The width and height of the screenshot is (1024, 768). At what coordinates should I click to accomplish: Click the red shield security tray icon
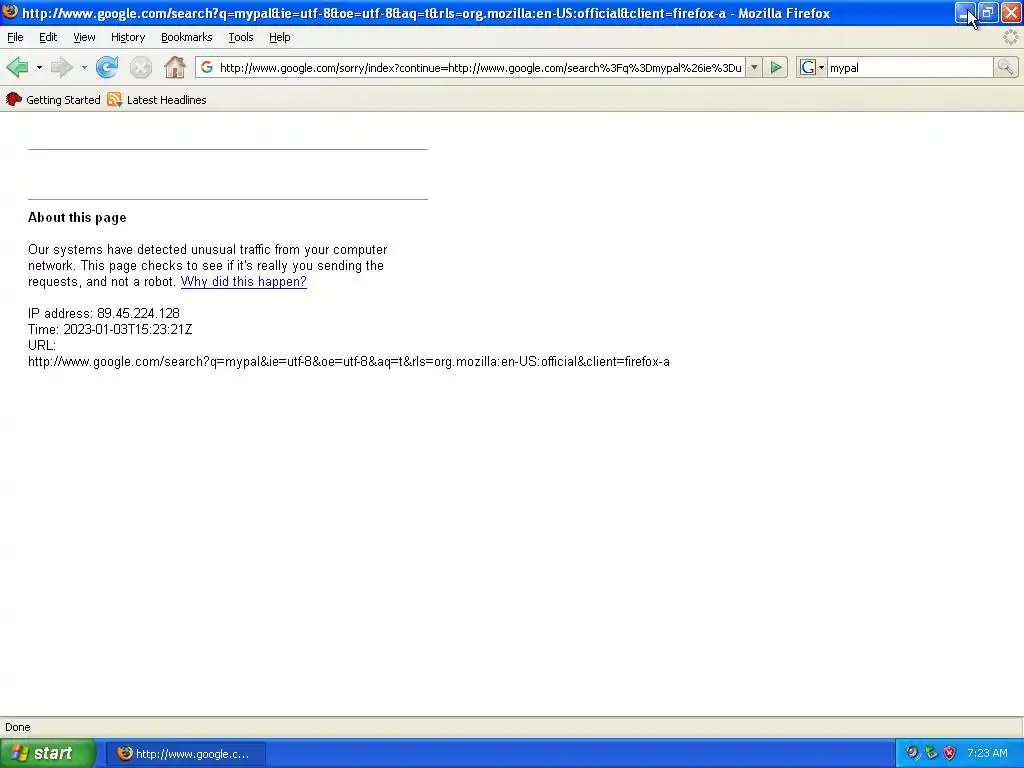950,753
